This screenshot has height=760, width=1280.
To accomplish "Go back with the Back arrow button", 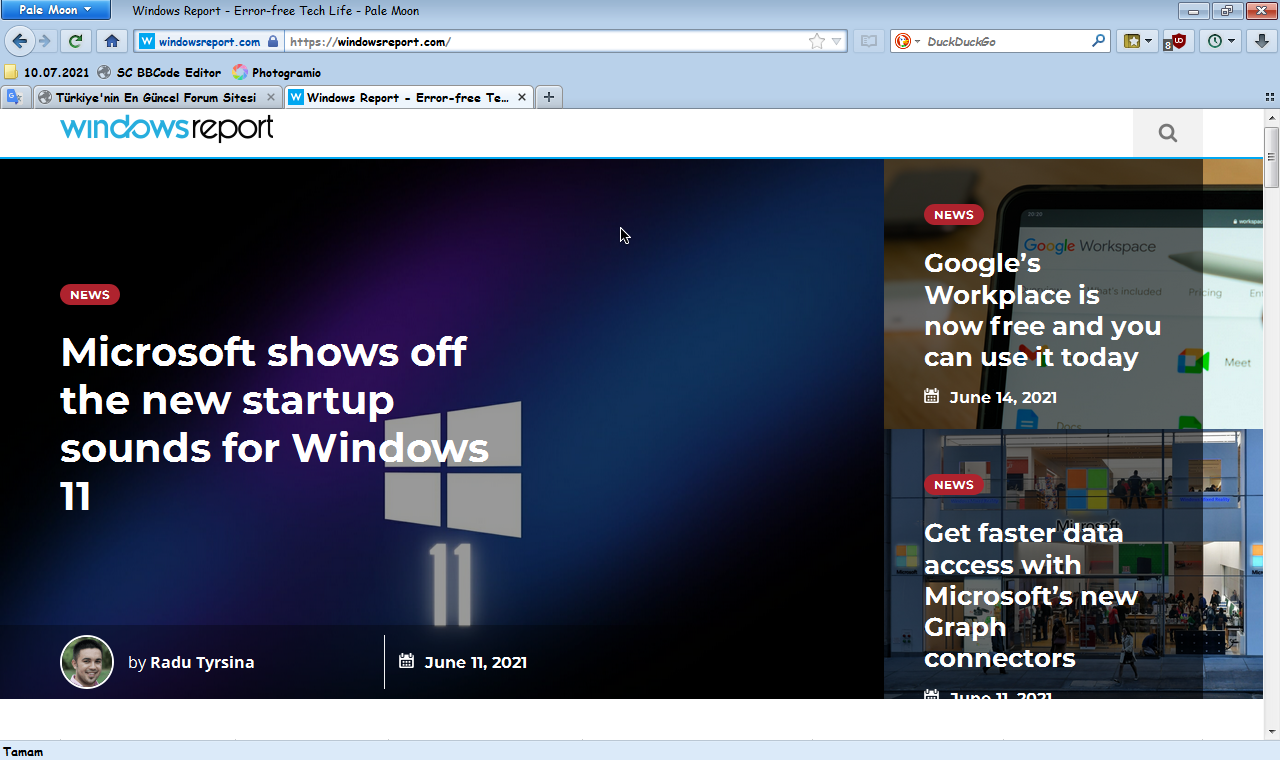I will pos(19,41).
